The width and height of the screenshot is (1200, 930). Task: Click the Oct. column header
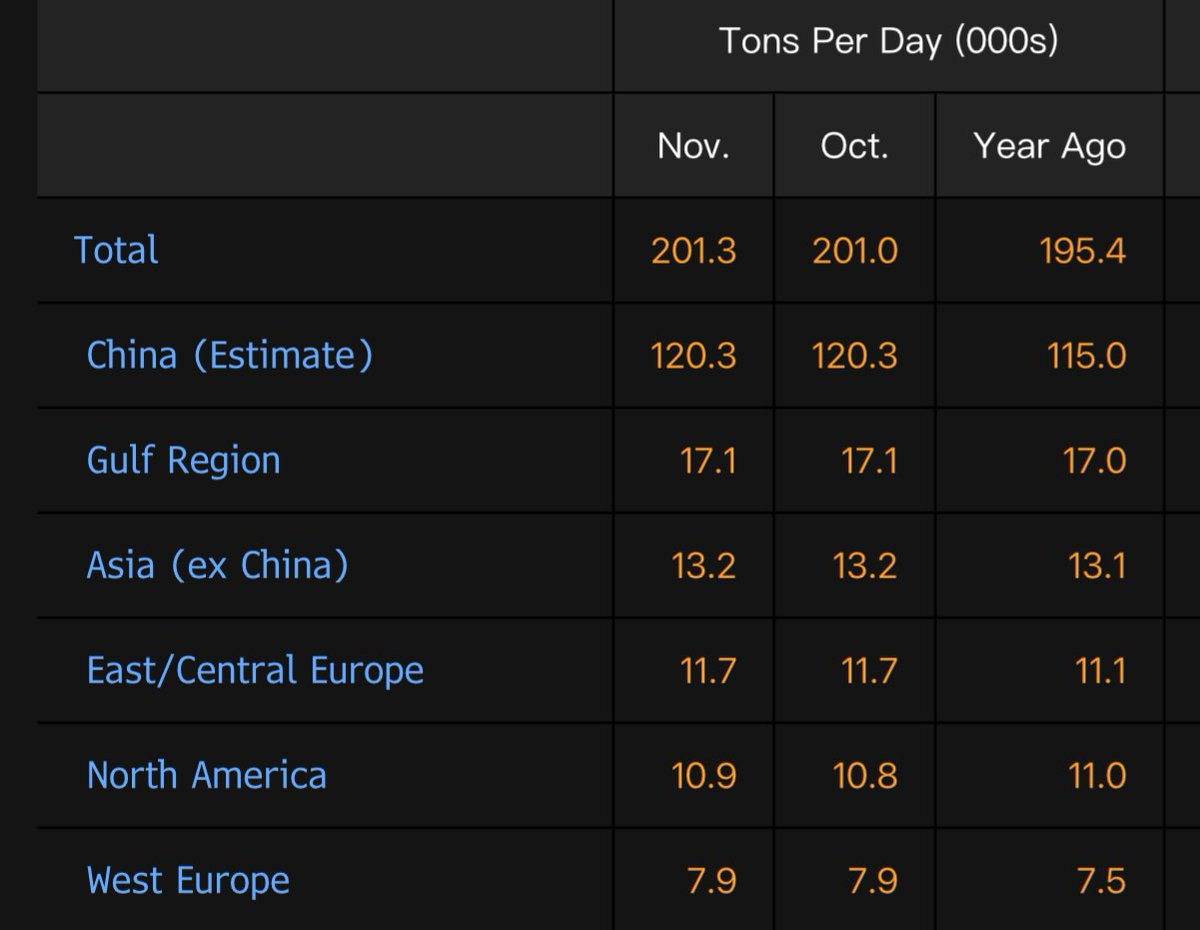(854, 146)
